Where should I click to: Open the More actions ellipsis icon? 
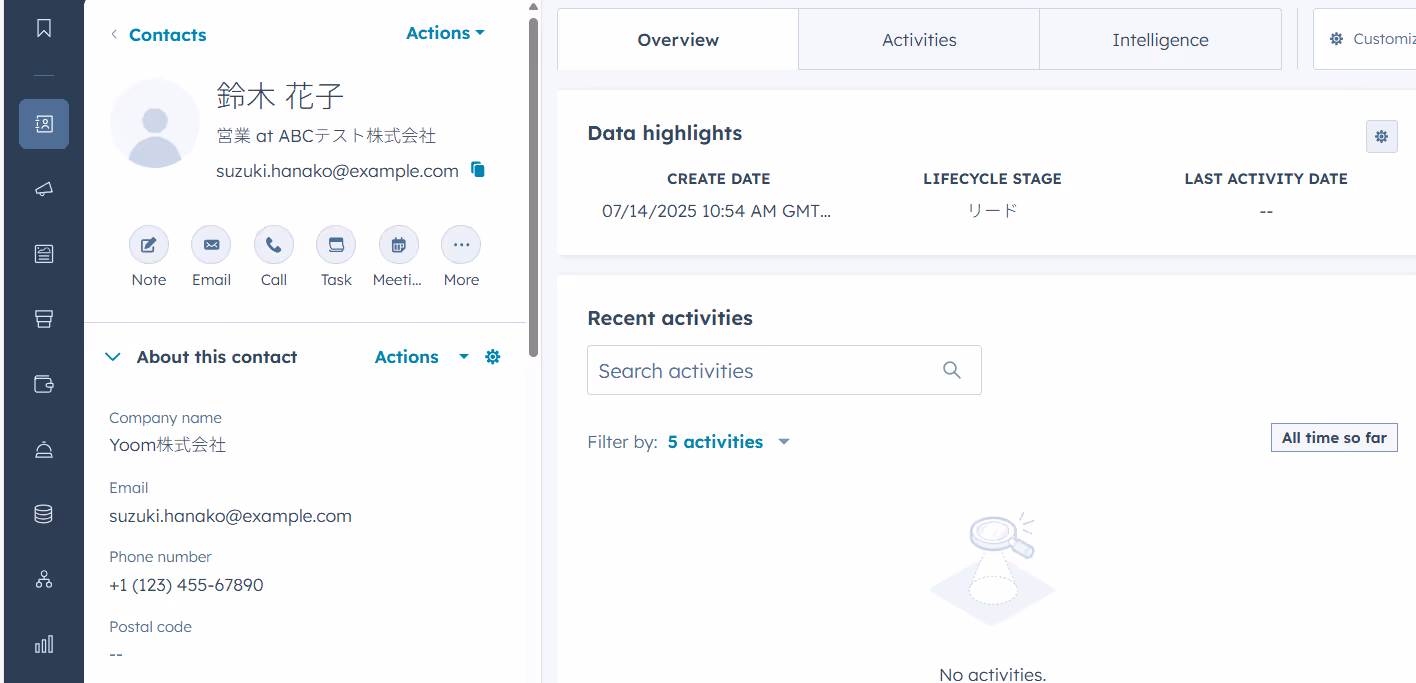pos(461,245)
